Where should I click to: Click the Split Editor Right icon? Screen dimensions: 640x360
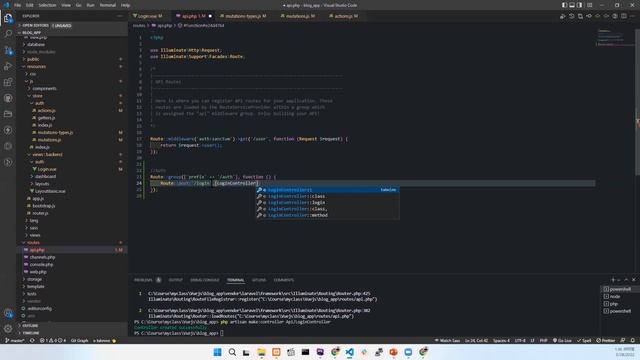[624, 16]
